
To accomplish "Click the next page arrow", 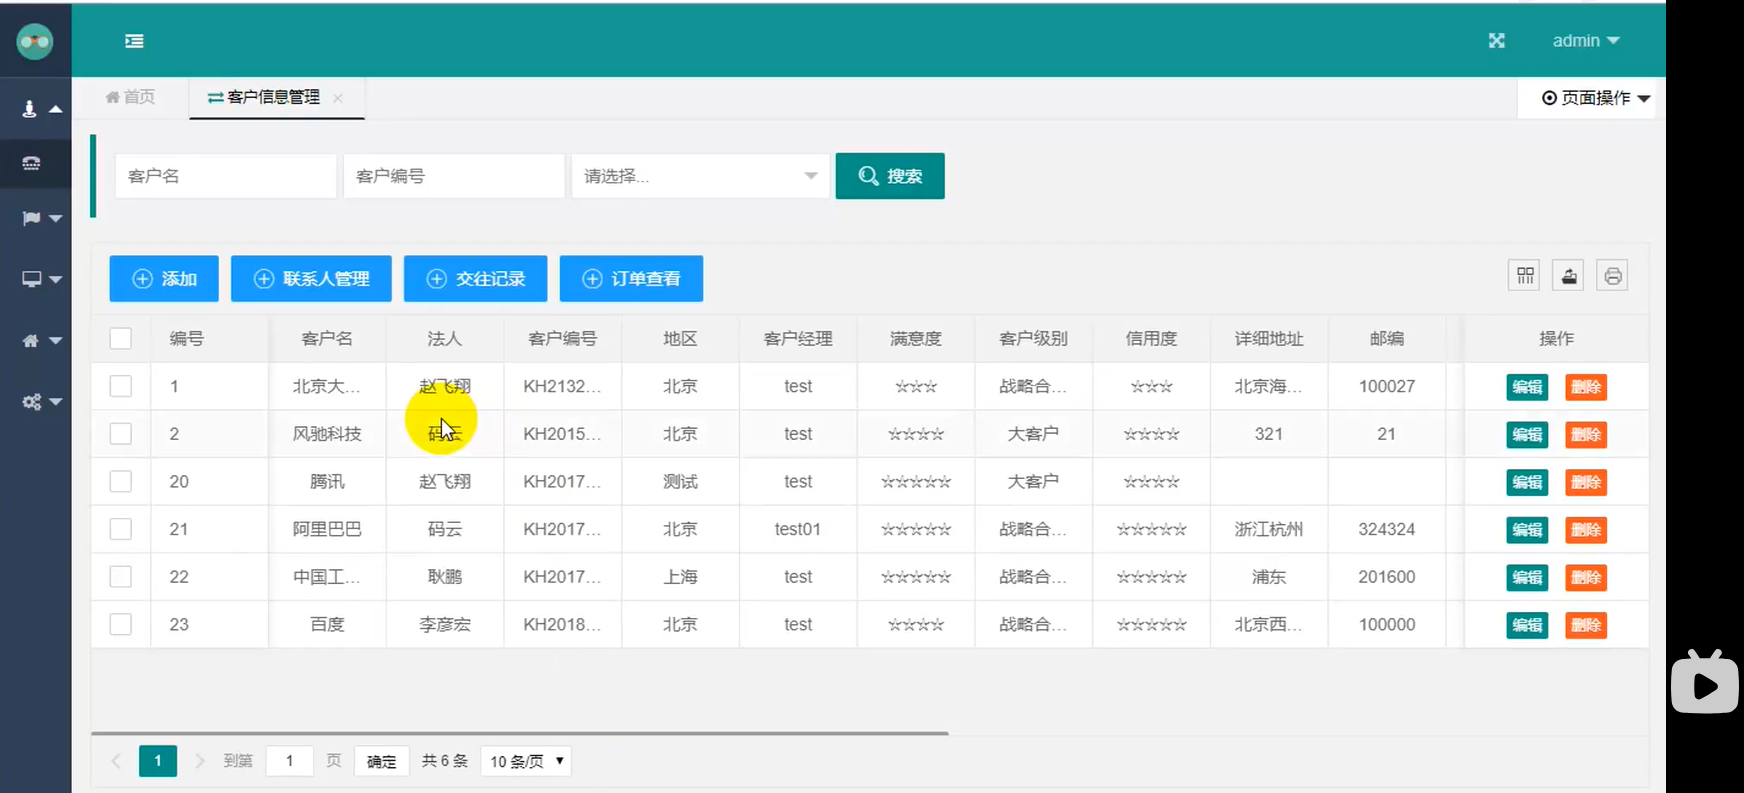I will 200,761.
